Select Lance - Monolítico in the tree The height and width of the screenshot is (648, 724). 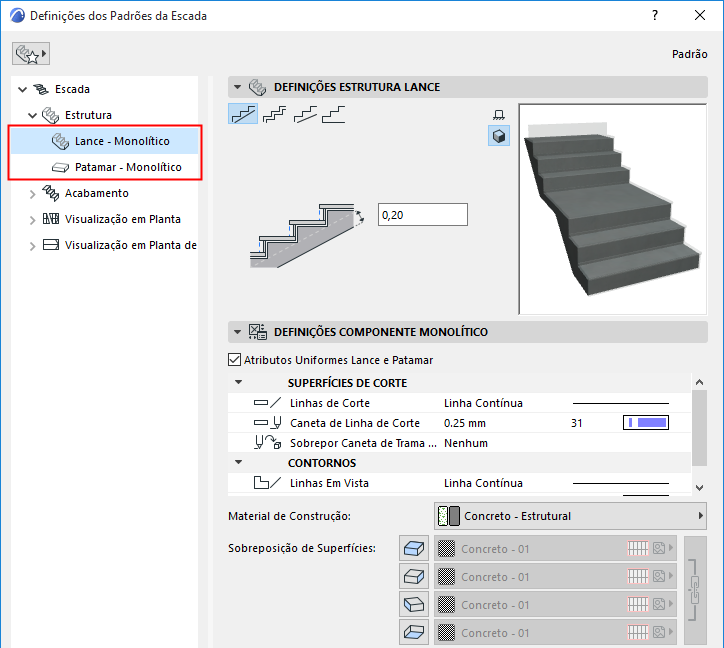point(122,141)
